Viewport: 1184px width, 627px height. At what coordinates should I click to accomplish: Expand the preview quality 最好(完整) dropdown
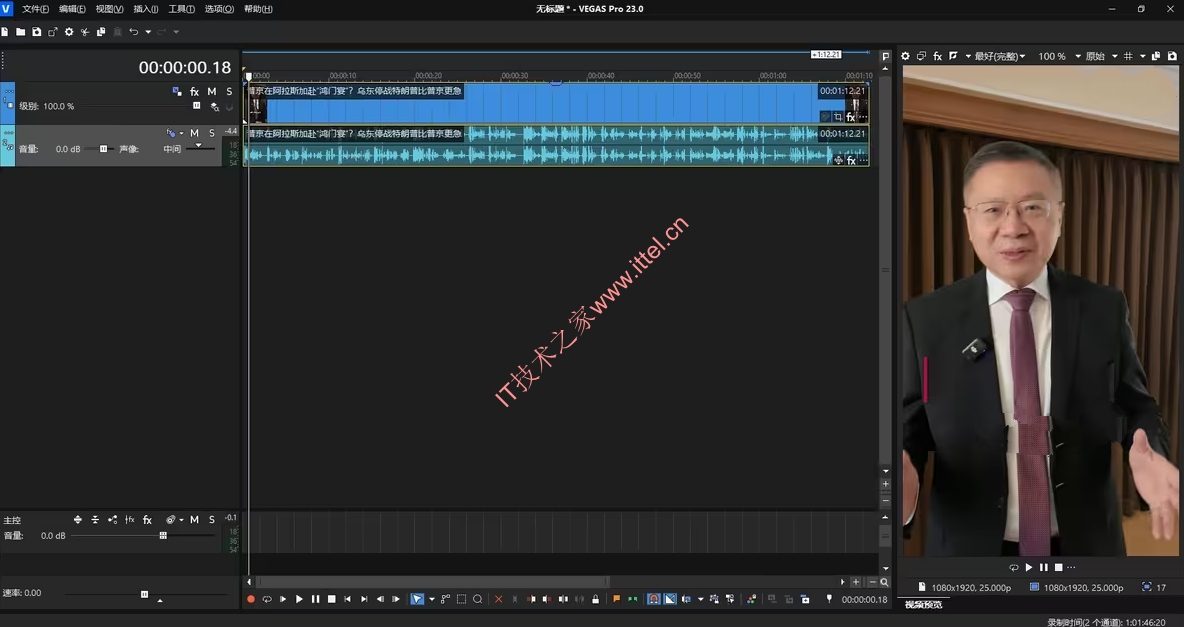tap(1000, 57)
